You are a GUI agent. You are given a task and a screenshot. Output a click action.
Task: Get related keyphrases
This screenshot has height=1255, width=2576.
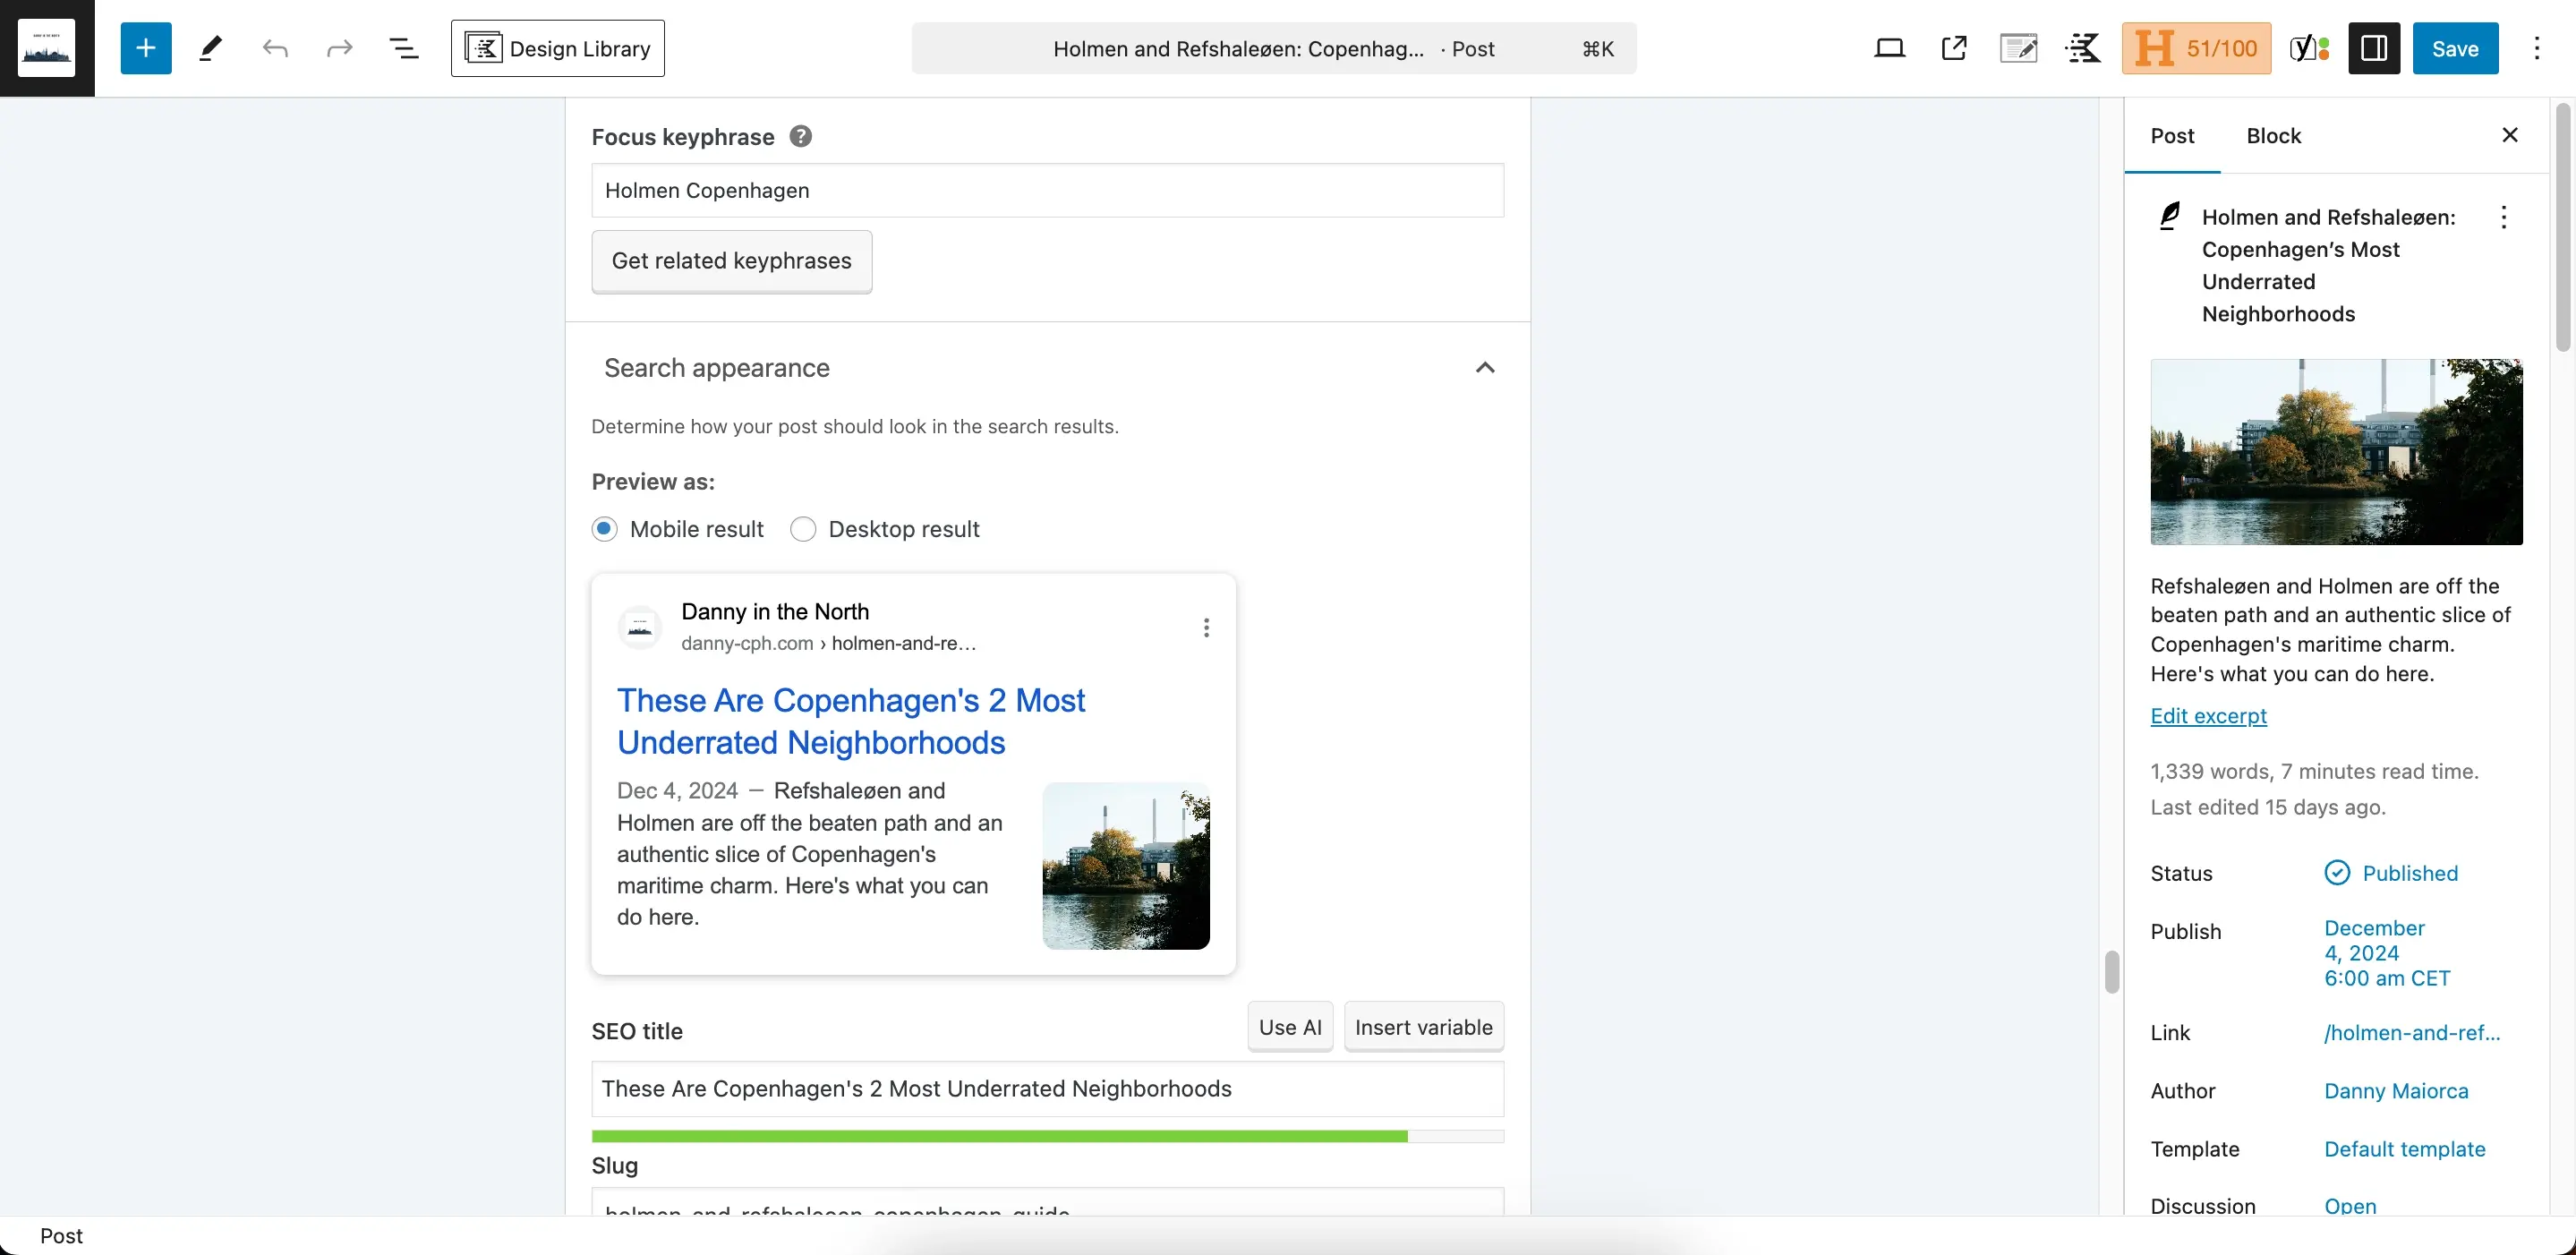tap(731, 261)
